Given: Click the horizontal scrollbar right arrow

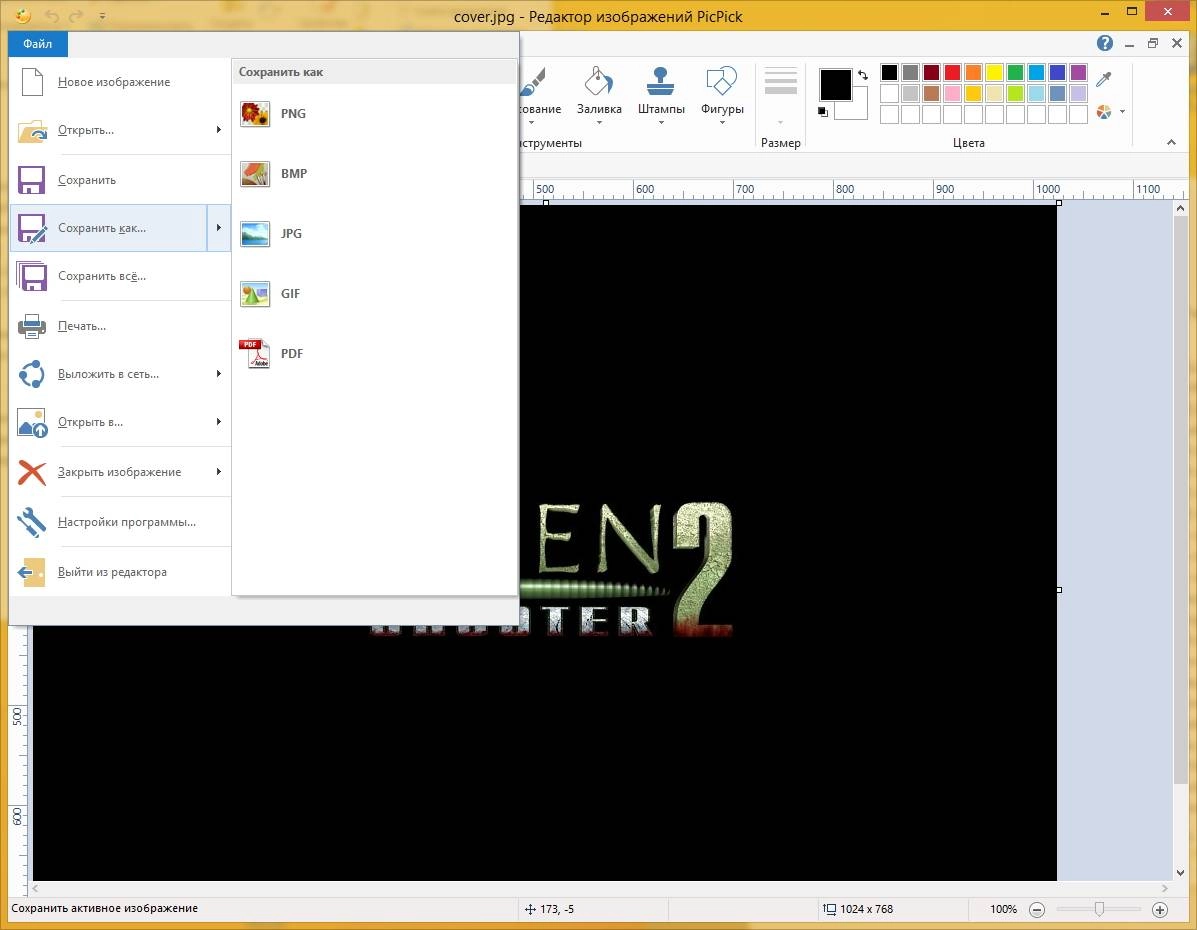Looking at the screenshot, I should 1165,888.
